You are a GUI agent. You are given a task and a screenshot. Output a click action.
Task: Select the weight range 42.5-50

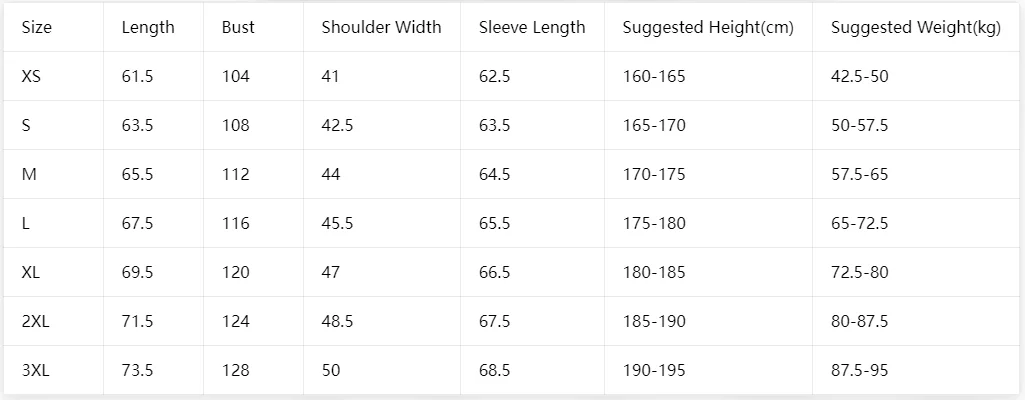pos(860,76)
